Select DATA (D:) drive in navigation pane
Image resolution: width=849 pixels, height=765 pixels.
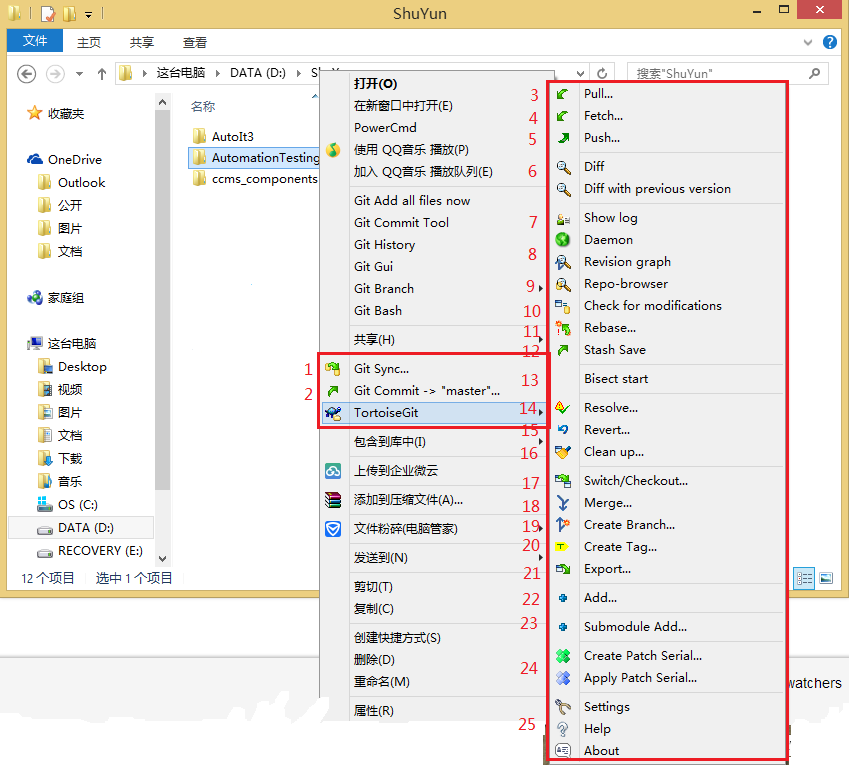81,528
